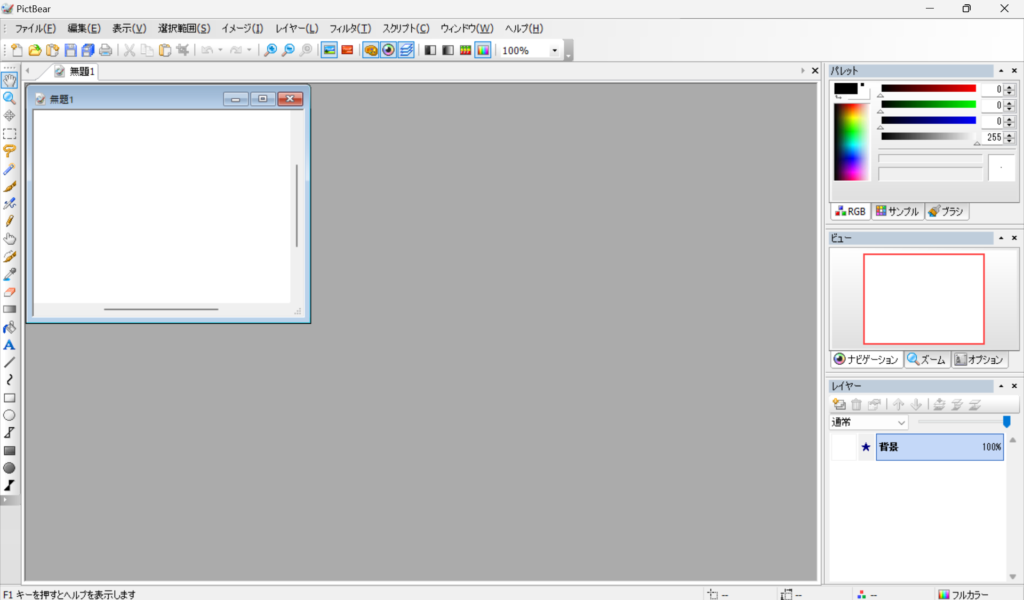The width and height of the screenshot is (1024, 600).
Task: Toggle the palette panel toolbar button
Action: [x=370, y=50]
